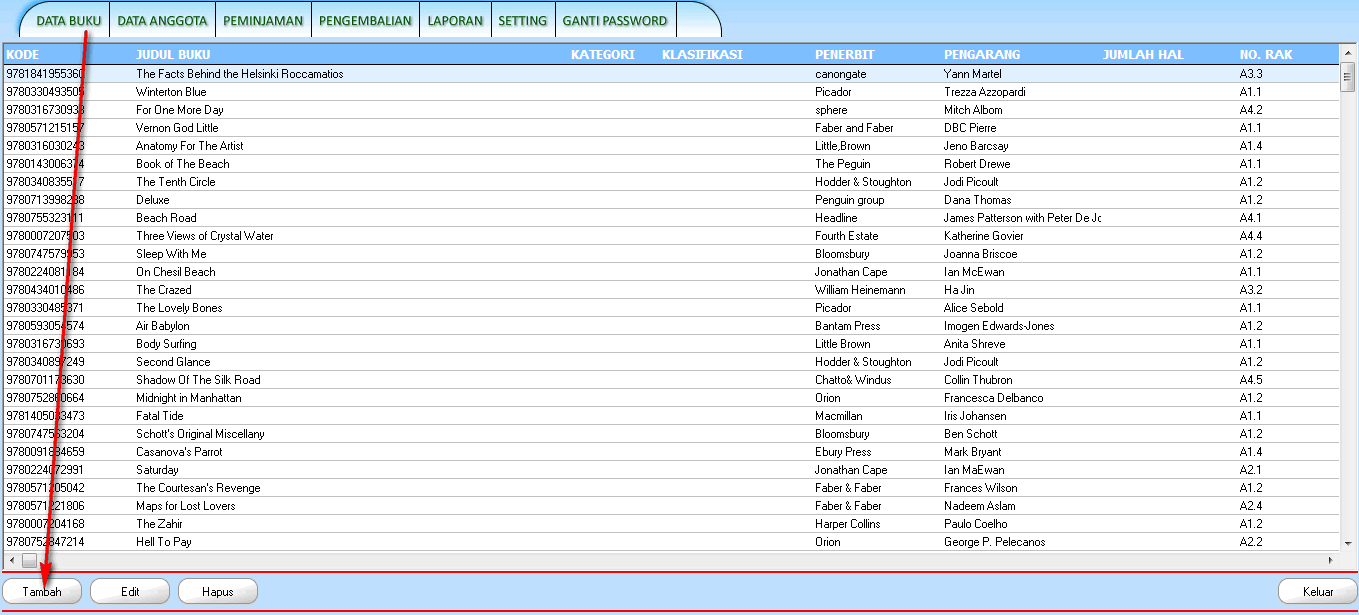
Task: Click the horizontal scrollbar thumb
Action: point(29,560)
